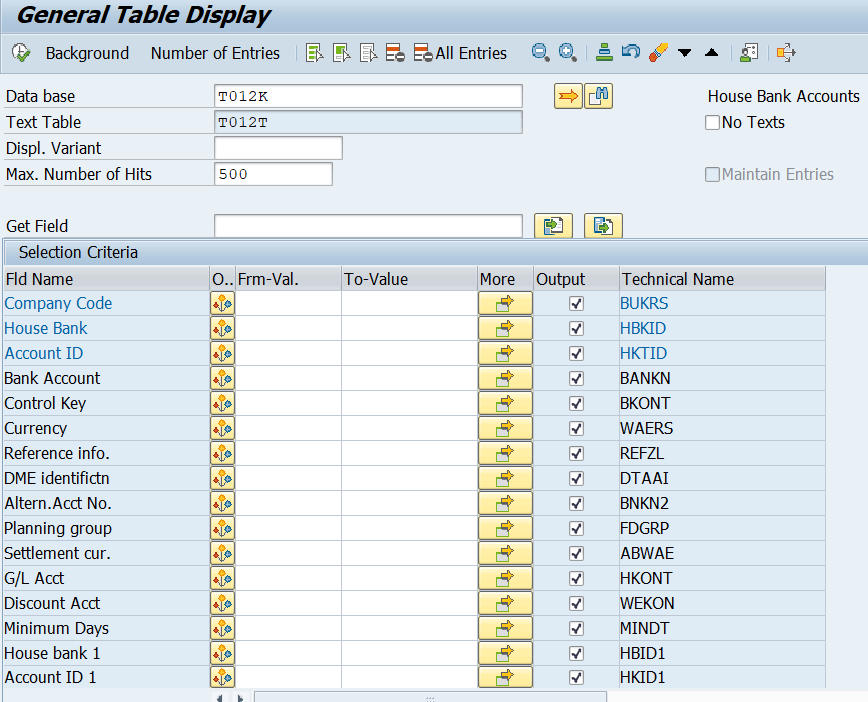Click the highlighter/eraser icon in toolbar
Image resolution: width=868 pixels, height=702 pixels.
coord(658,53)
